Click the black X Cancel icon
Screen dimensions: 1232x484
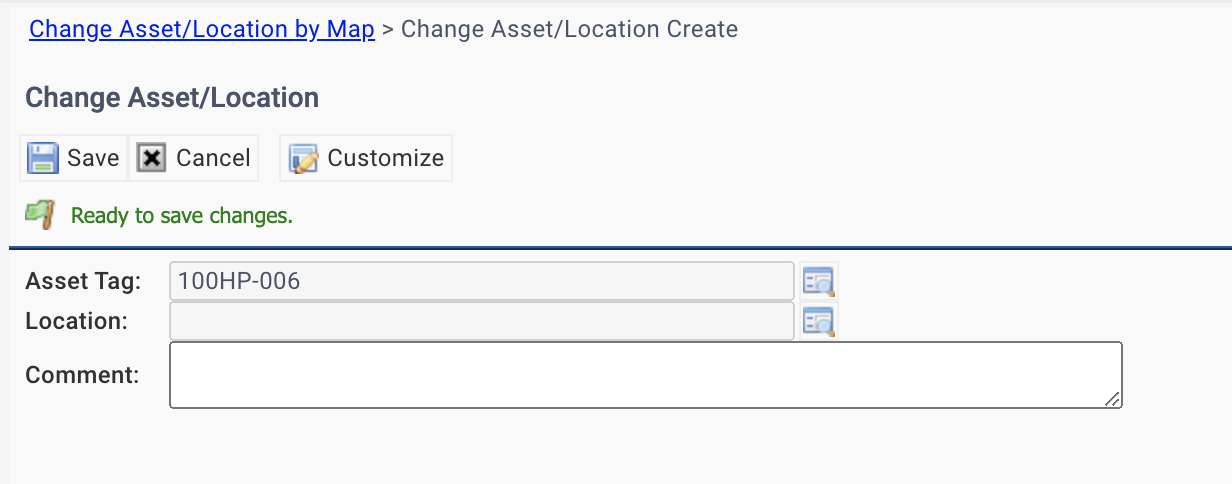point(151,158)
